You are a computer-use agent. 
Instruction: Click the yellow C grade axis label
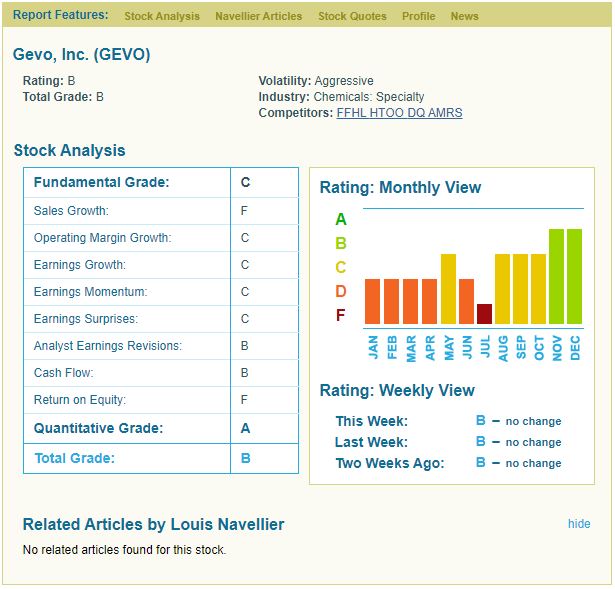pos(341,267)
